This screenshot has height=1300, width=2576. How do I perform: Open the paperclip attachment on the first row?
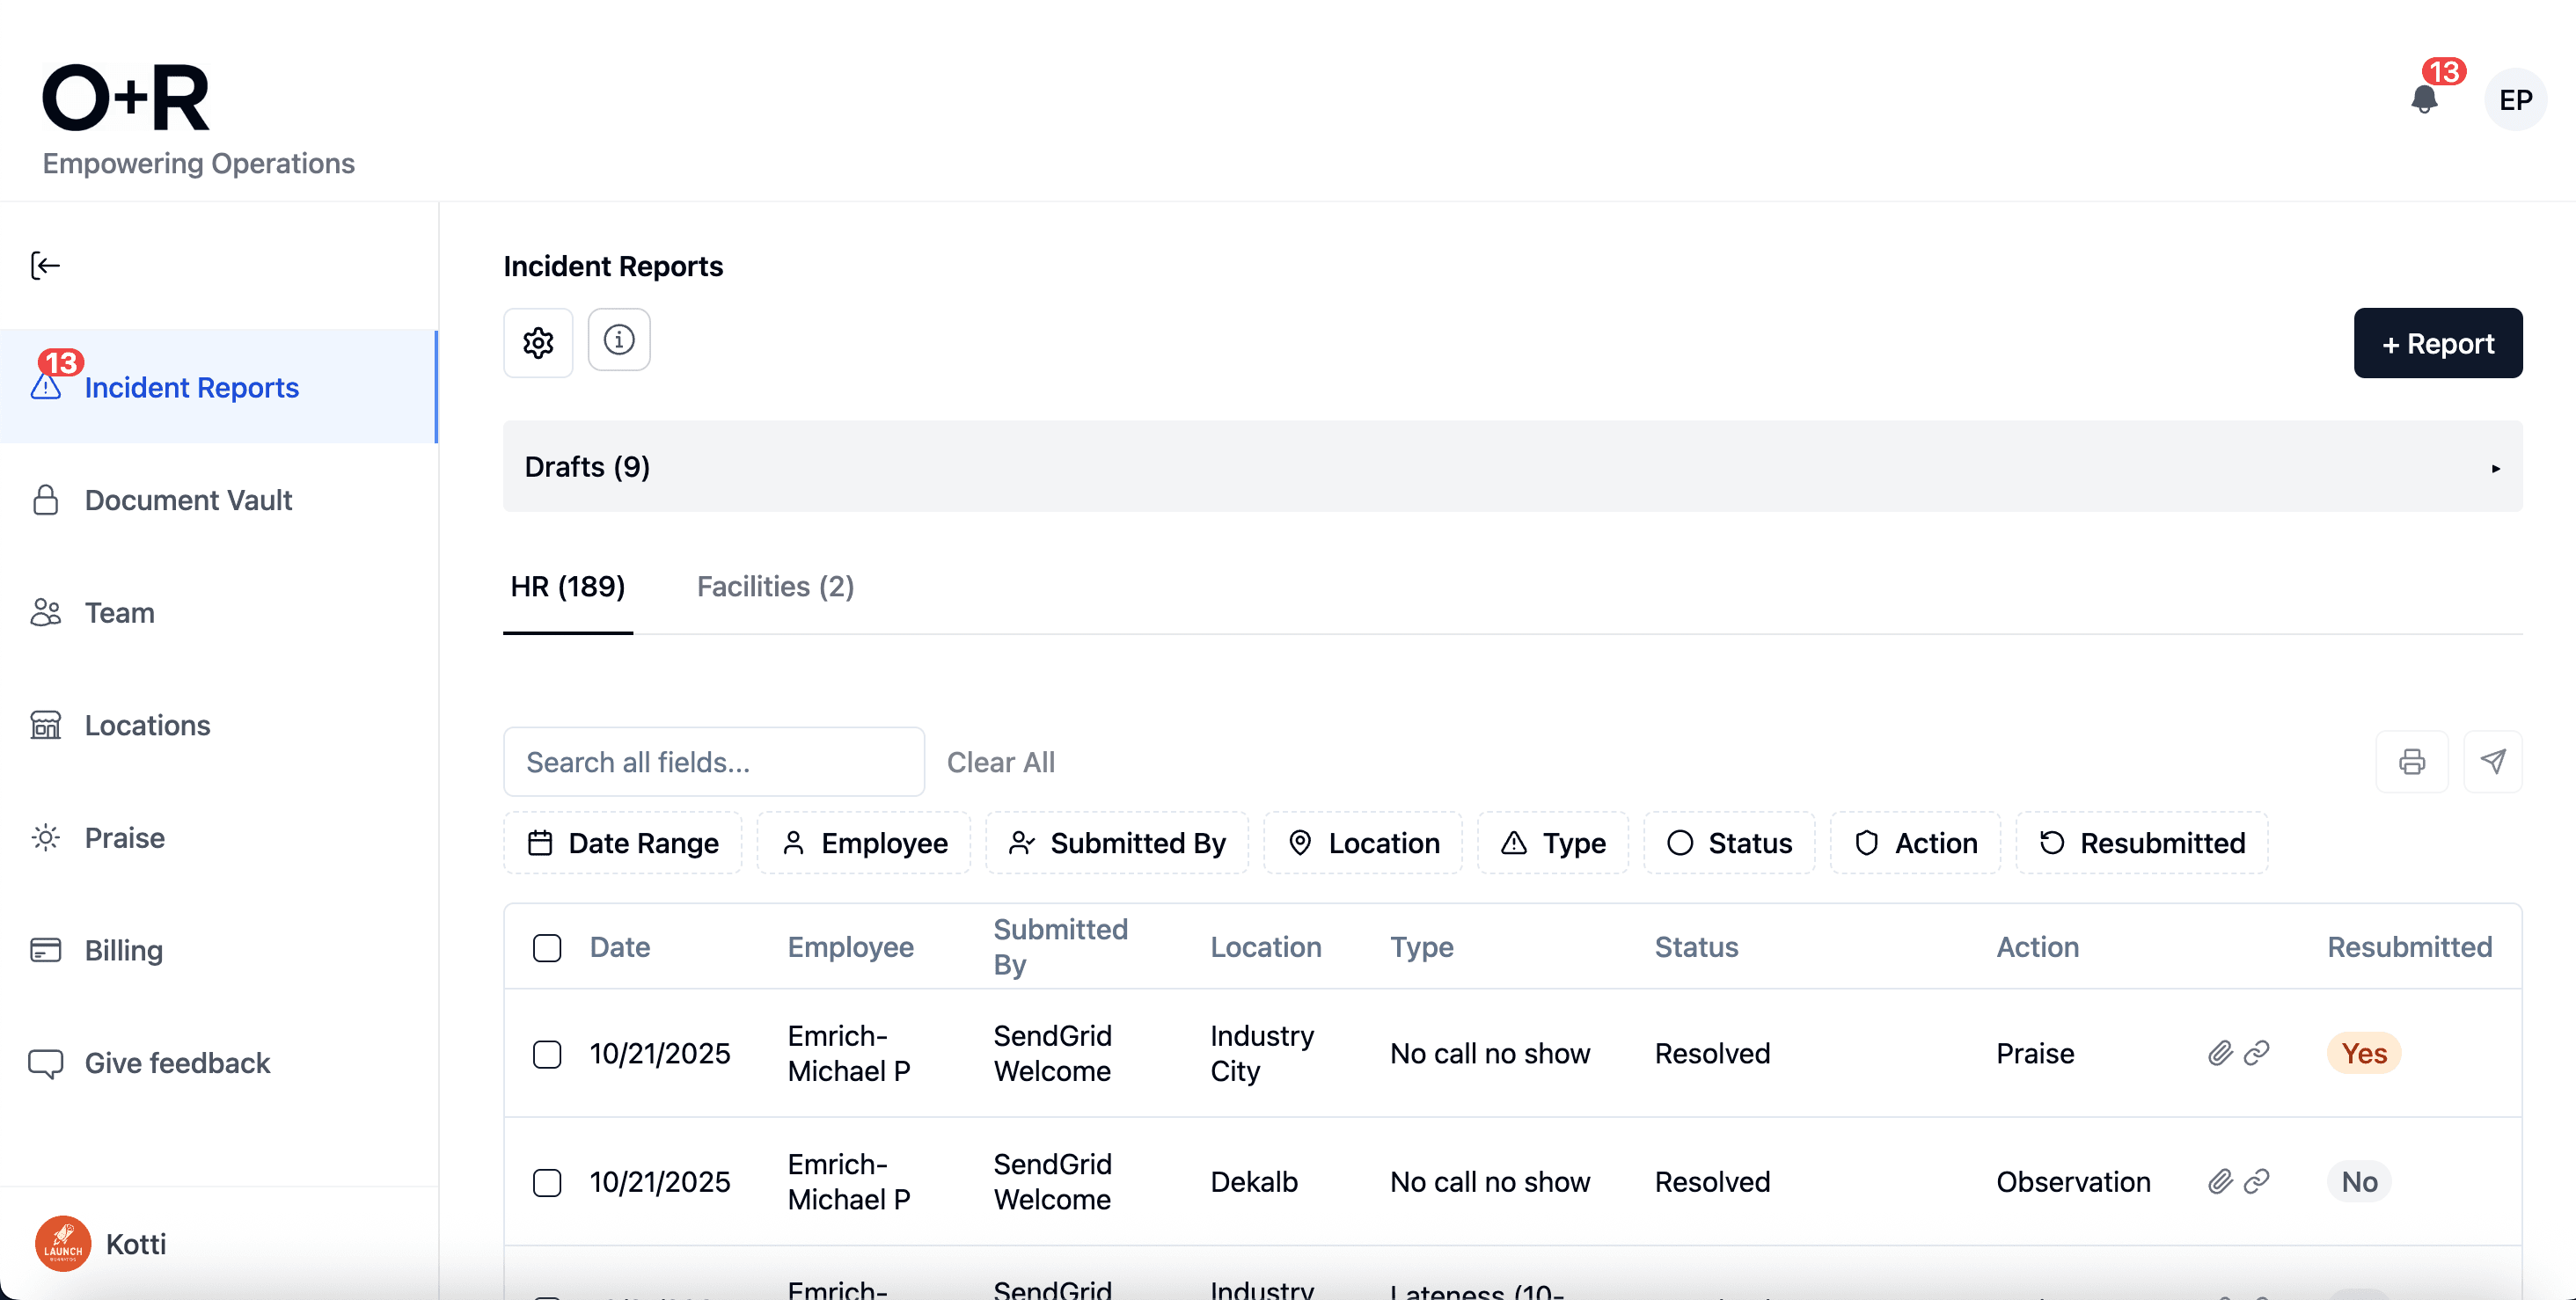click(2219, 1053)
